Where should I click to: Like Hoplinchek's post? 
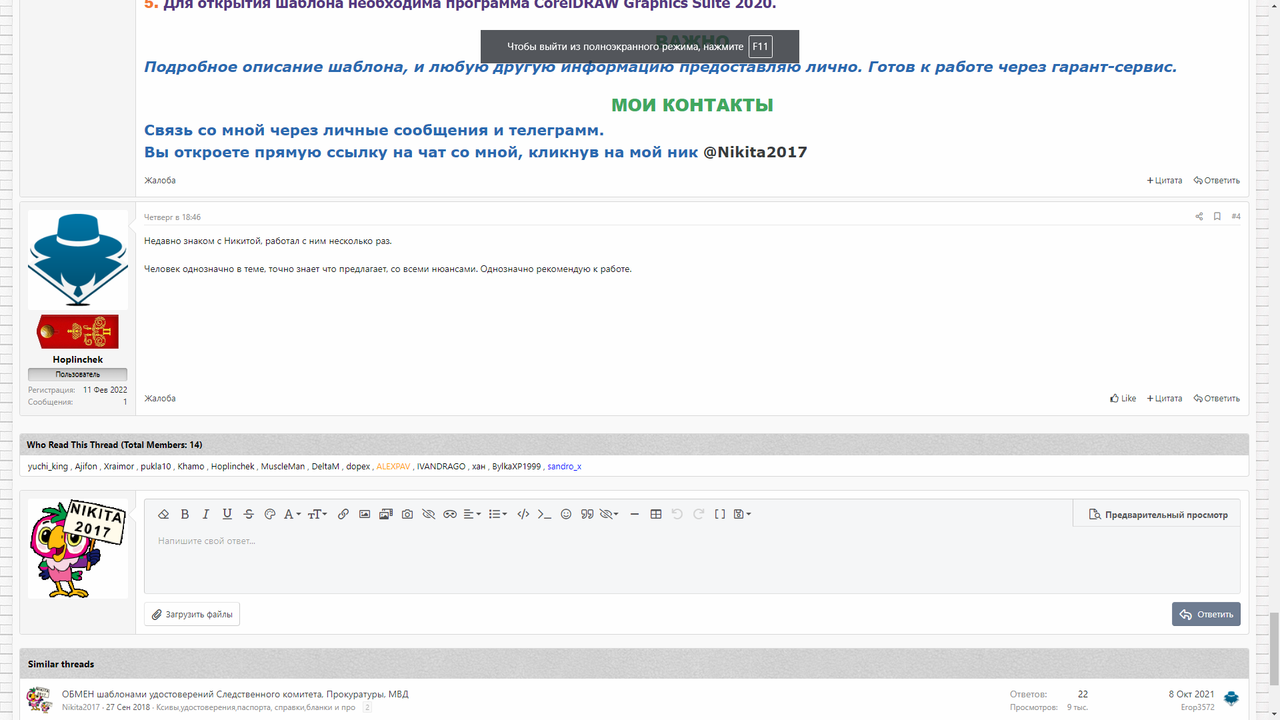tap(1123, 398)
